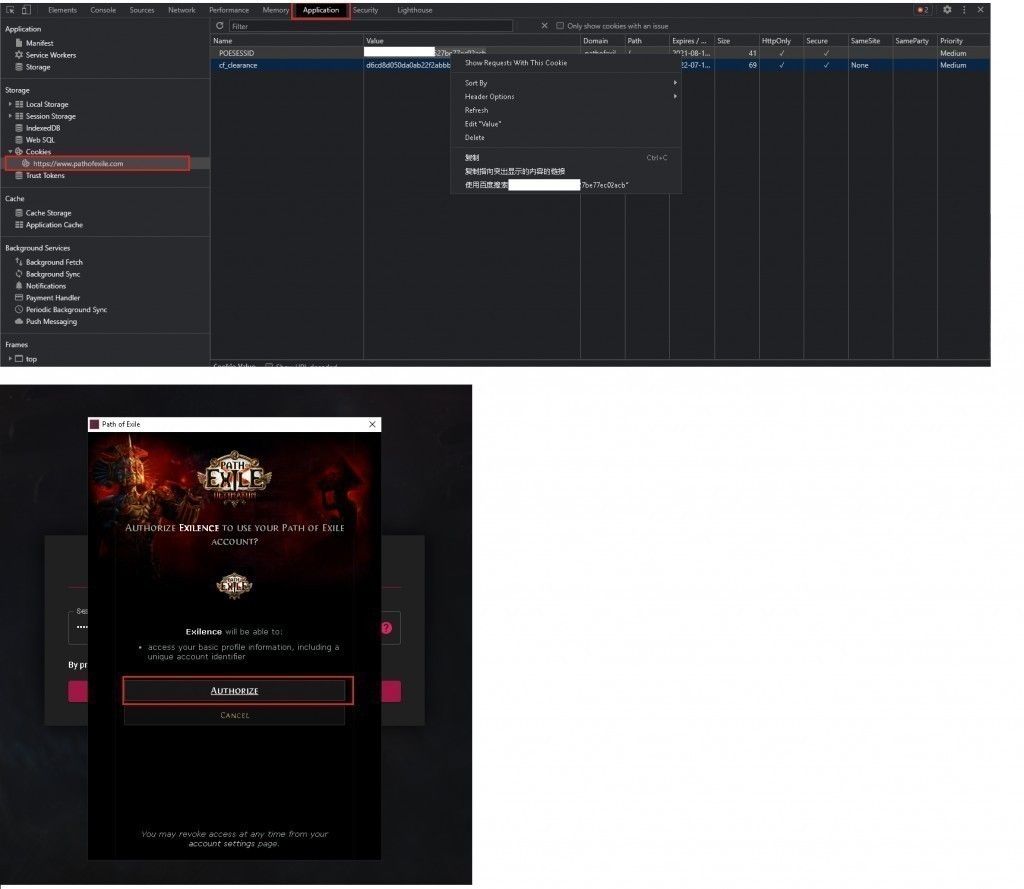1024x889 pixels.
Task: Open DevTools settings gear
Action: coord(947,10)
